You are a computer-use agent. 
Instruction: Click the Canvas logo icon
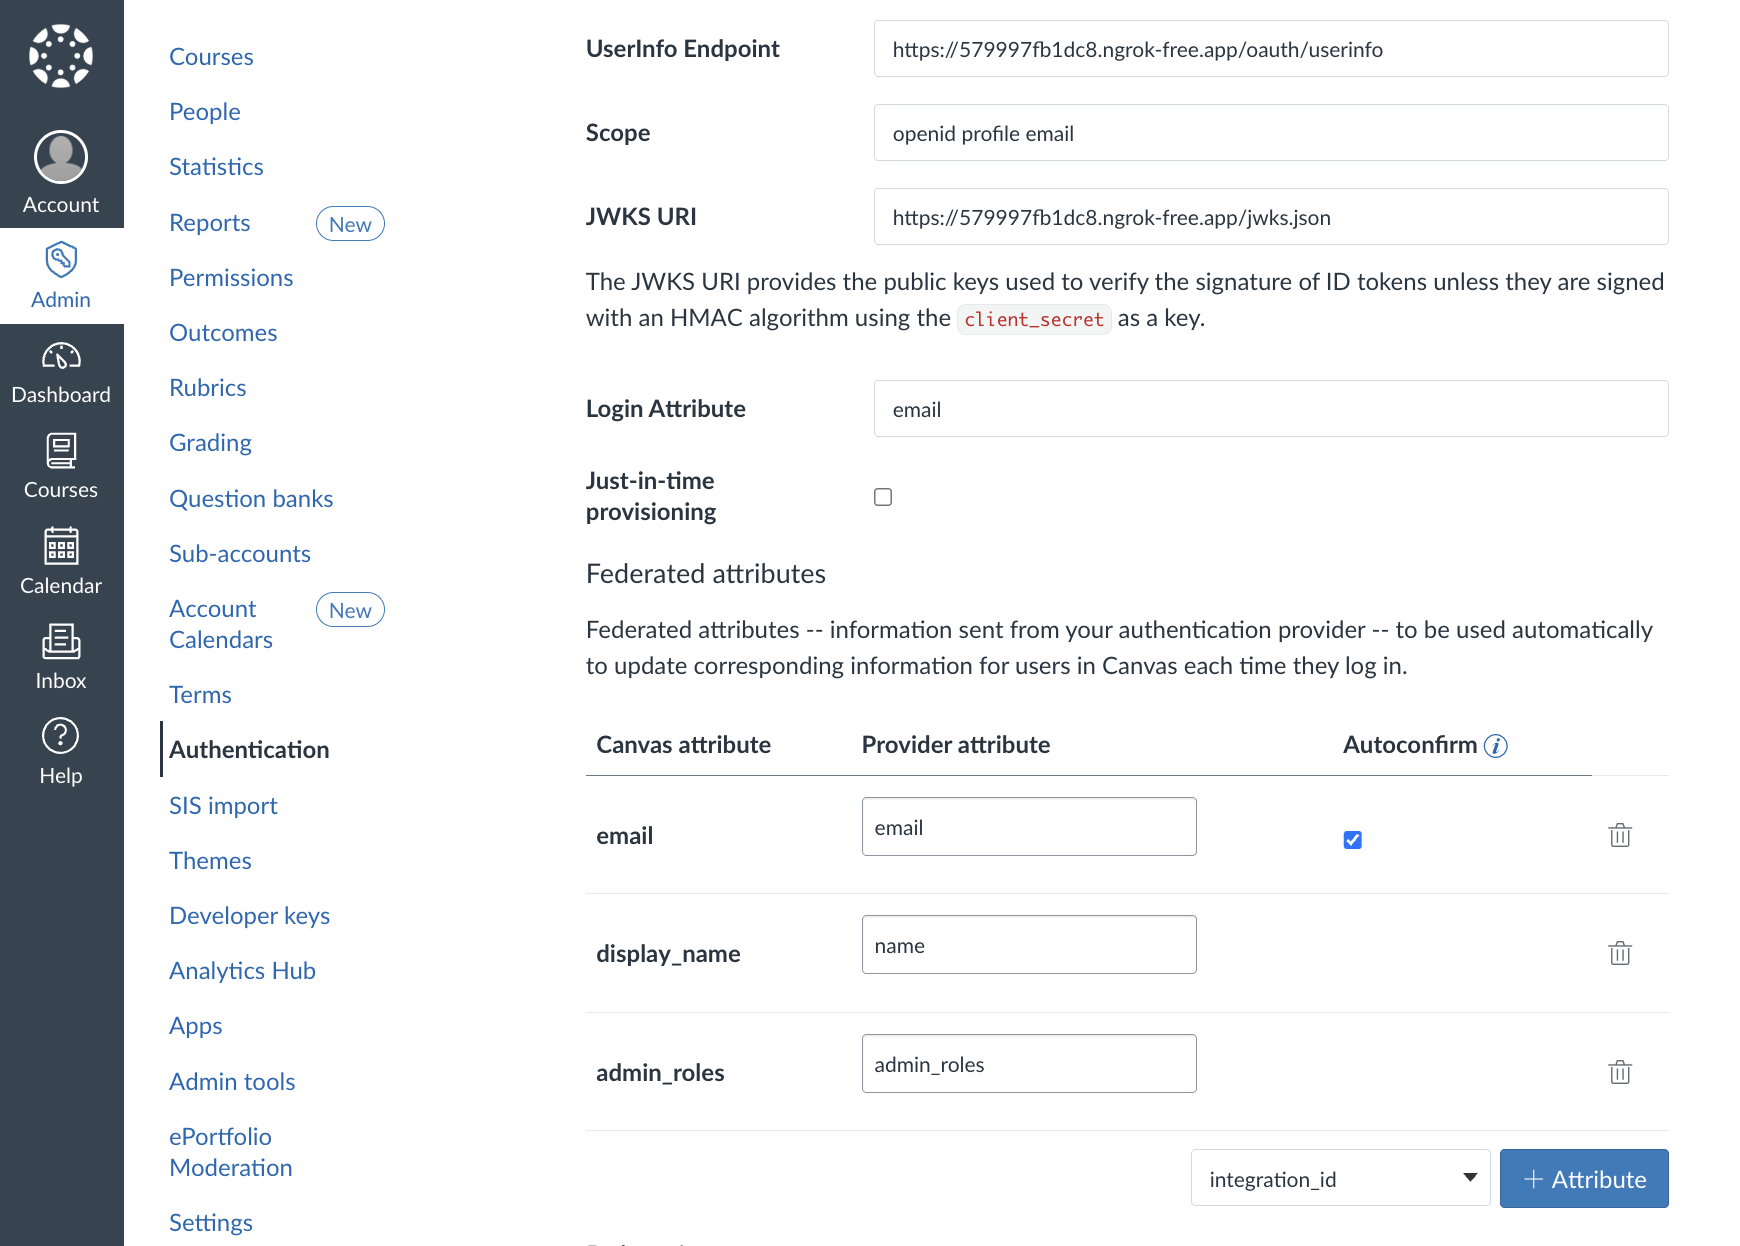61,55
